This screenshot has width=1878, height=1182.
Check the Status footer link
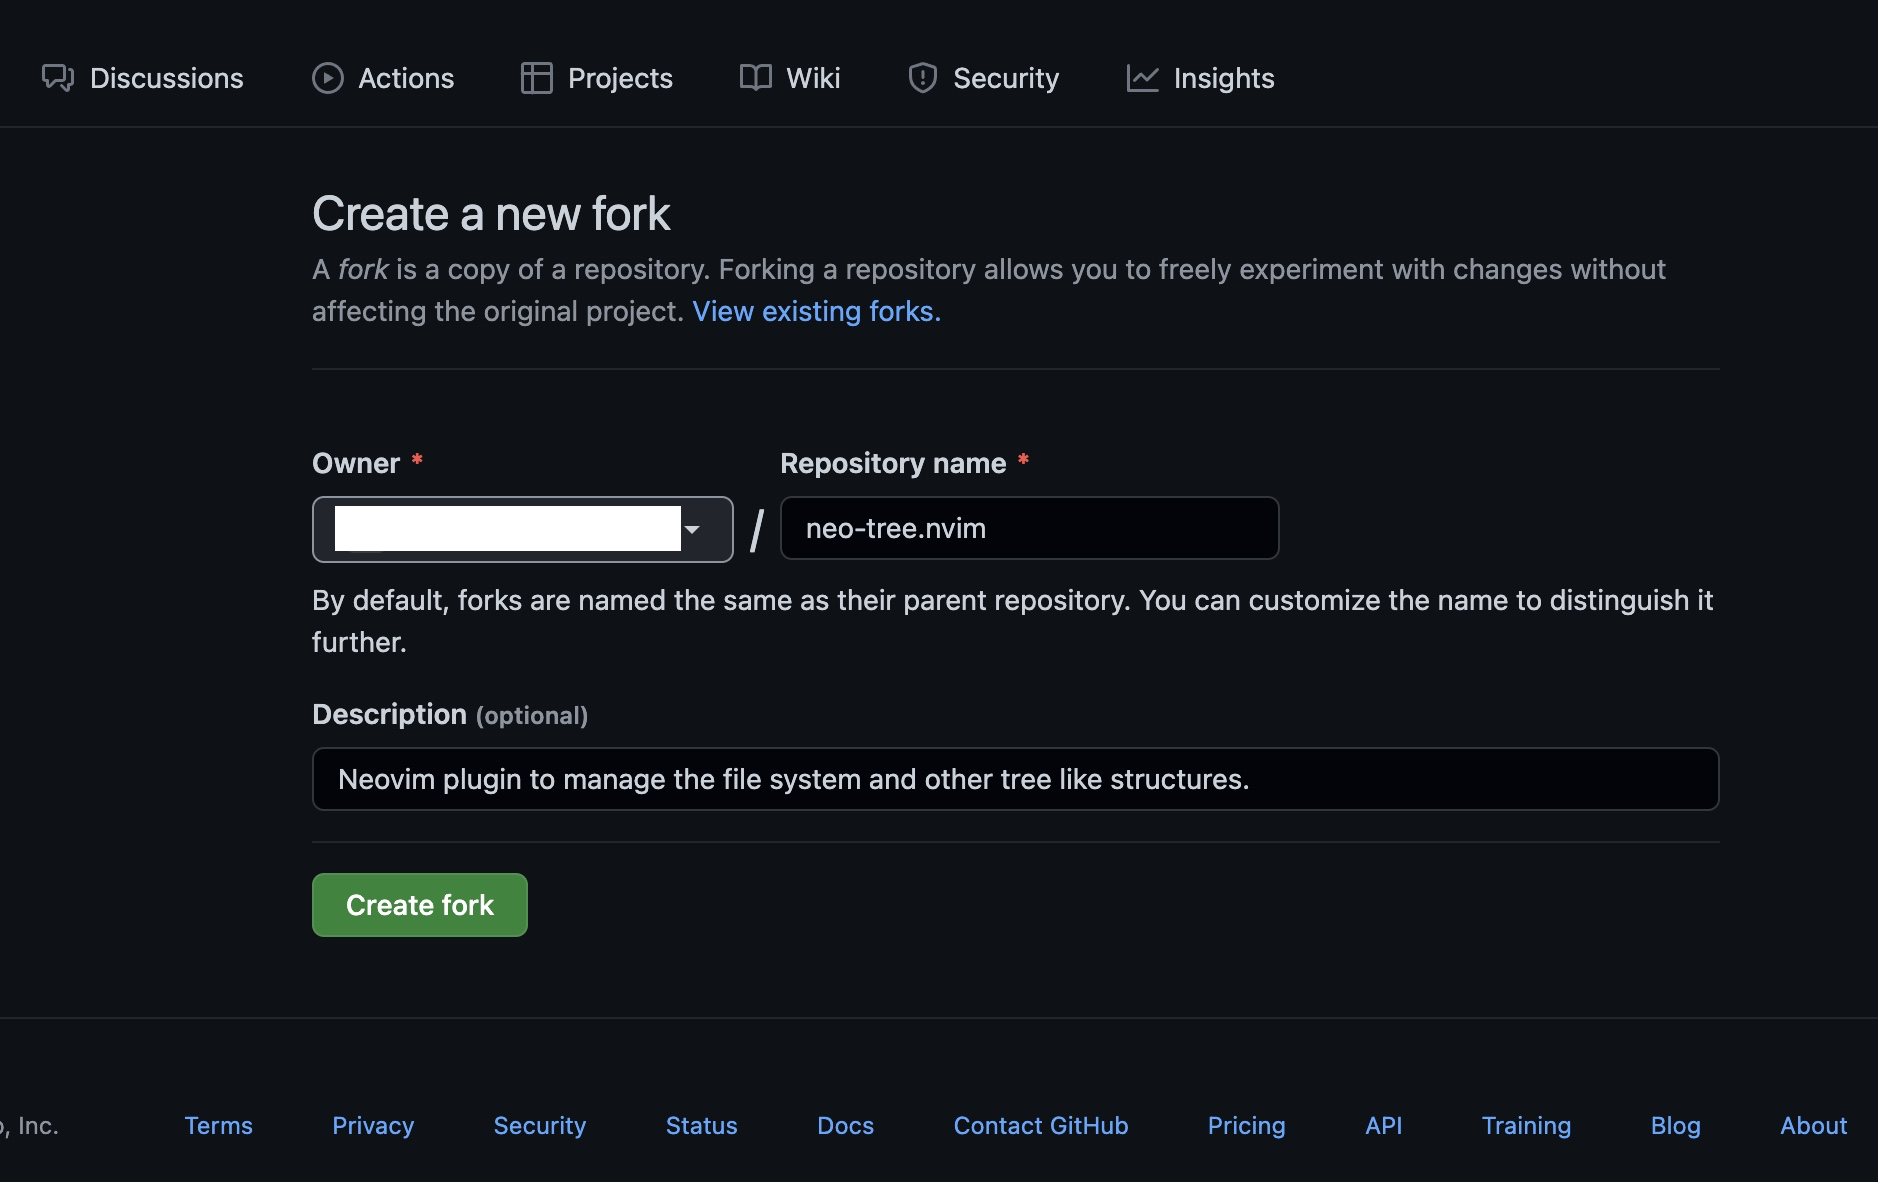(x=702, y=1126)
